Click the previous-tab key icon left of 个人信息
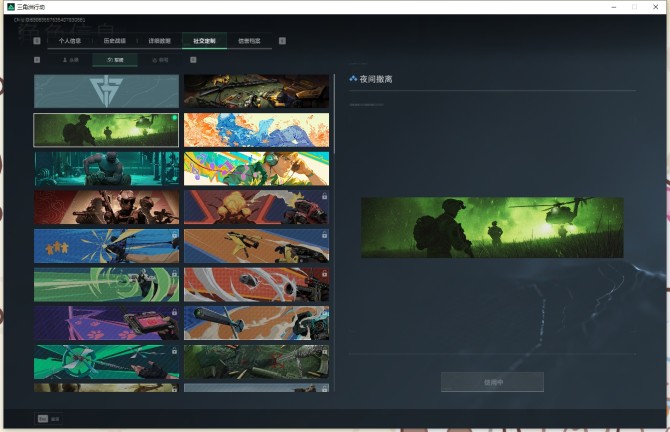 pos(37,41)
